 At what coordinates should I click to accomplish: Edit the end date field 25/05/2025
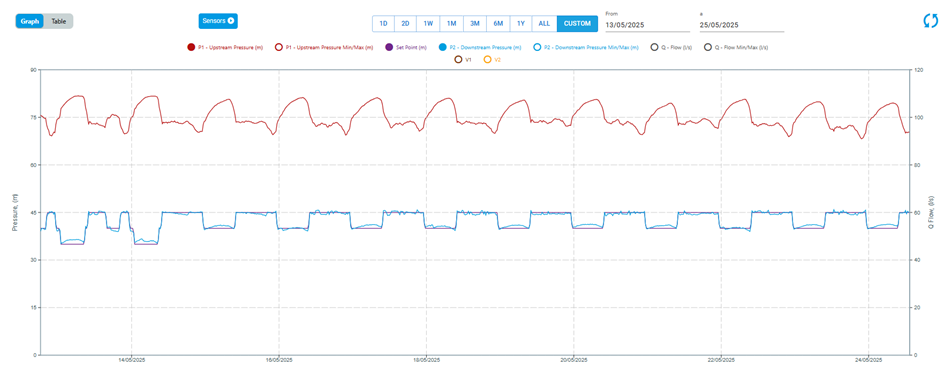coord(741,25)
